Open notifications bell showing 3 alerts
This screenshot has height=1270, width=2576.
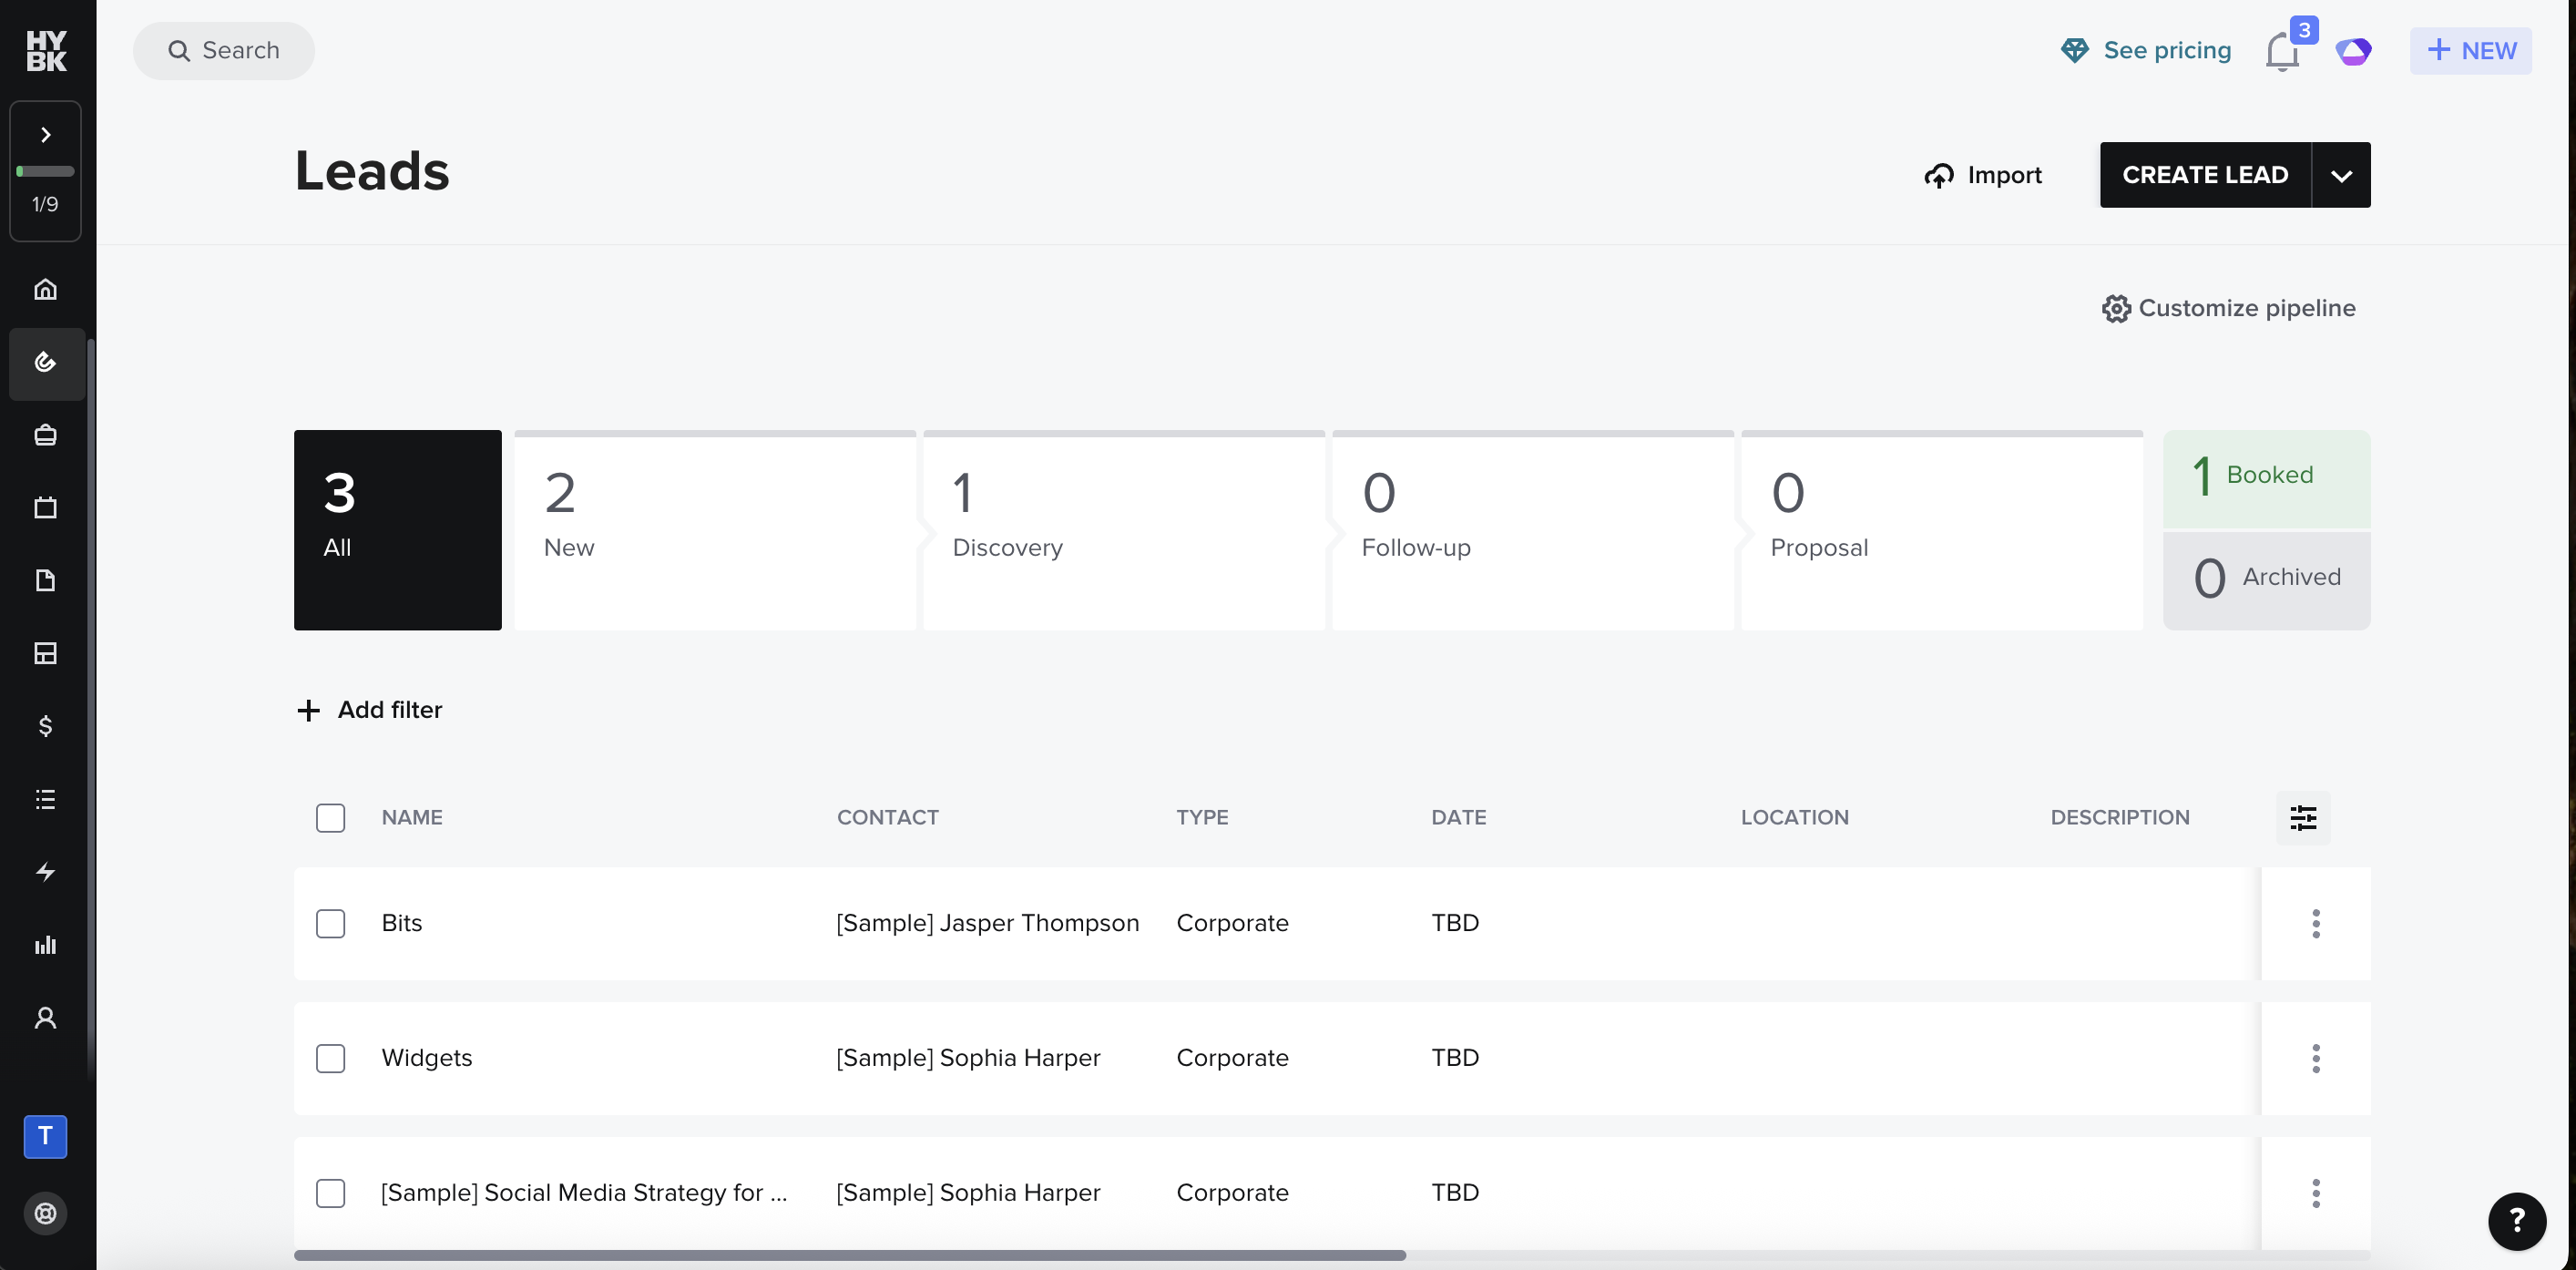(x=2283, y=50)
